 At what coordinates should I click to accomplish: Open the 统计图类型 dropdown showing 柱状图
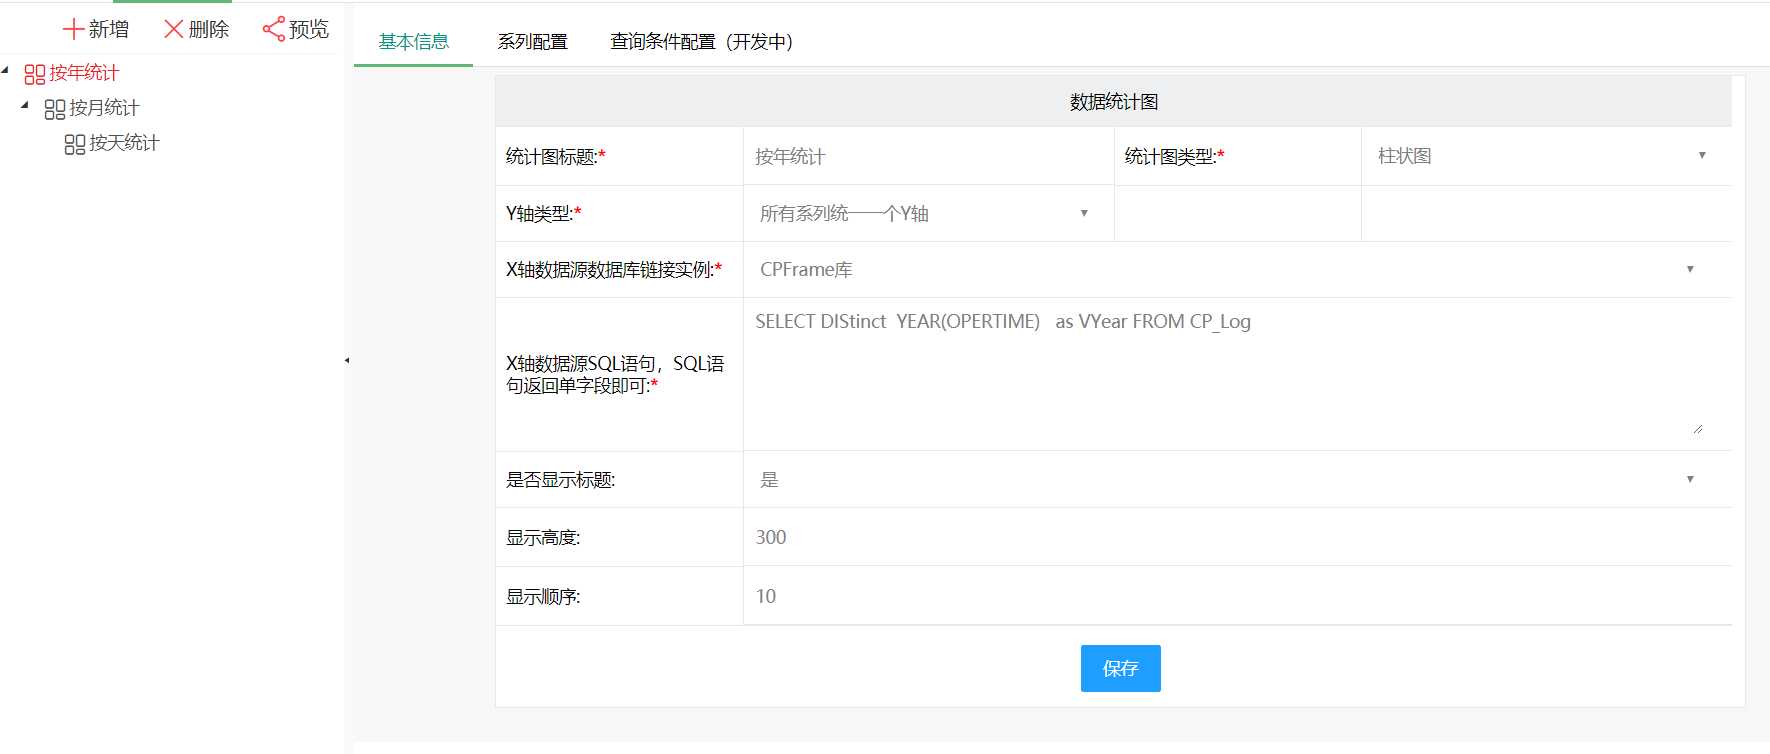click(1546, 155)
